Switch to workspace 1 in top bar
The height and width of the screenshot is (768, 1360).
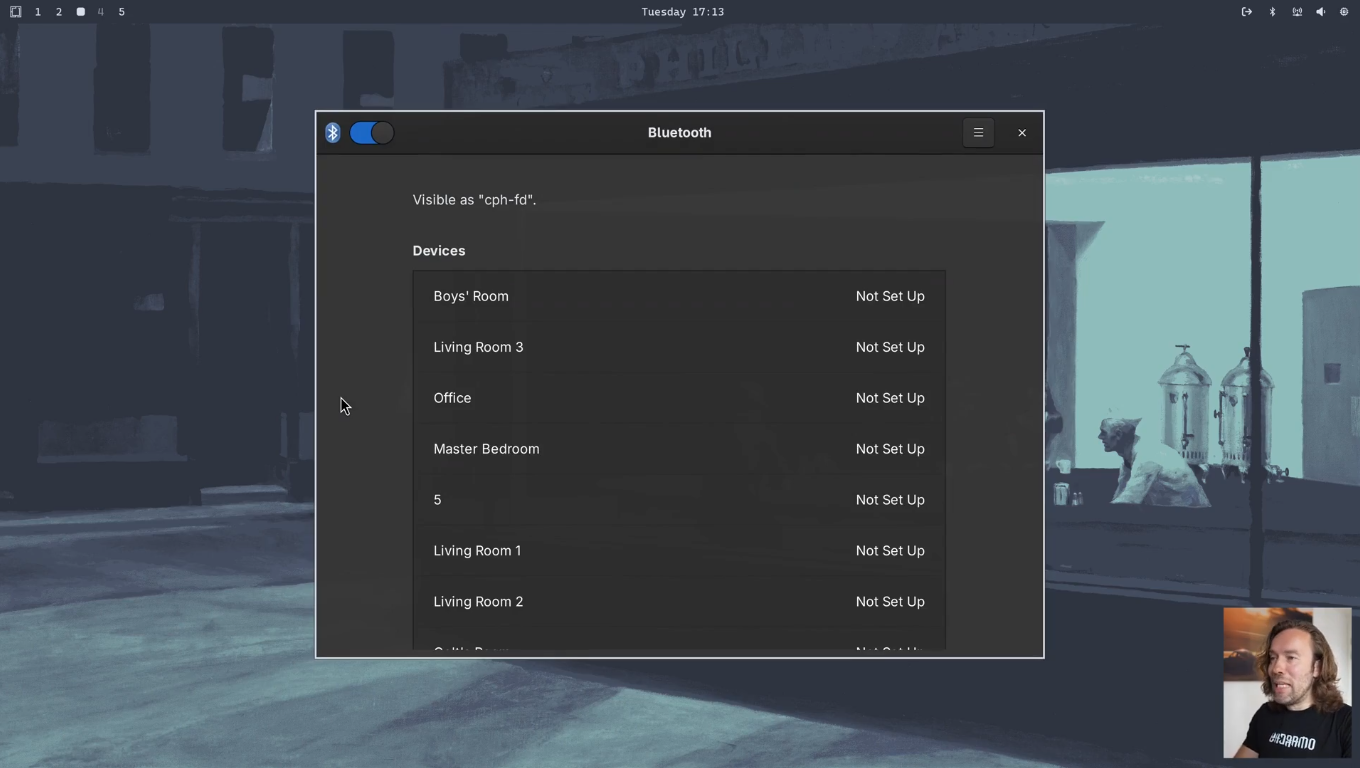point(38,12)
